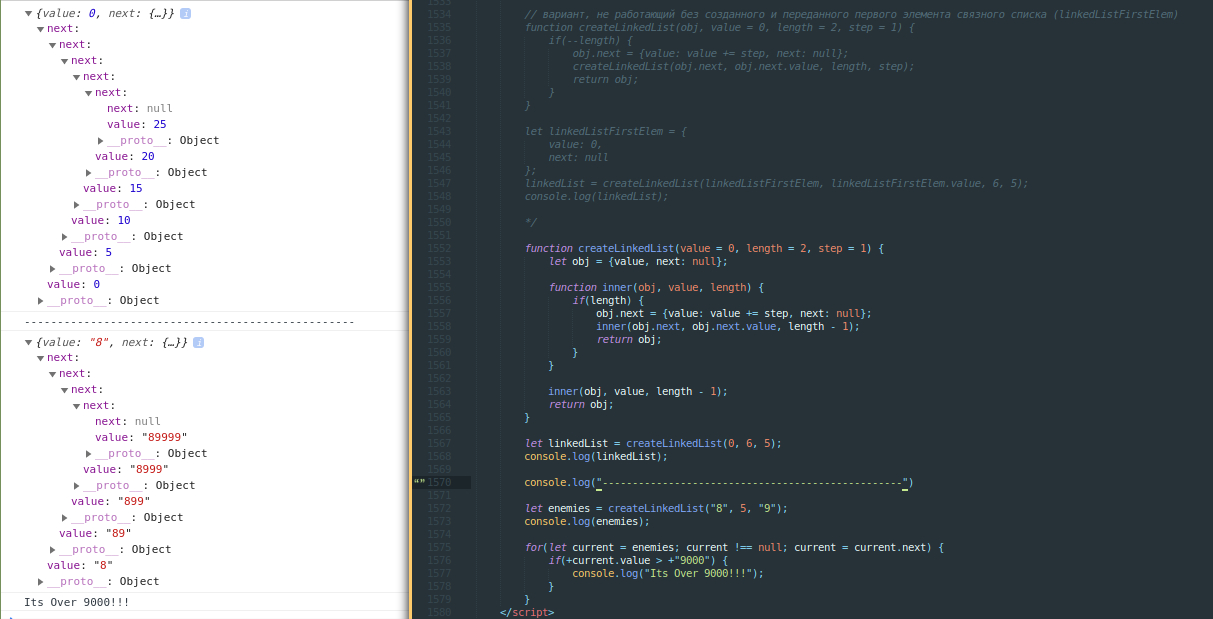Select the value: "8999" property row
This screenshot has width=1213, height=619.
126,470
